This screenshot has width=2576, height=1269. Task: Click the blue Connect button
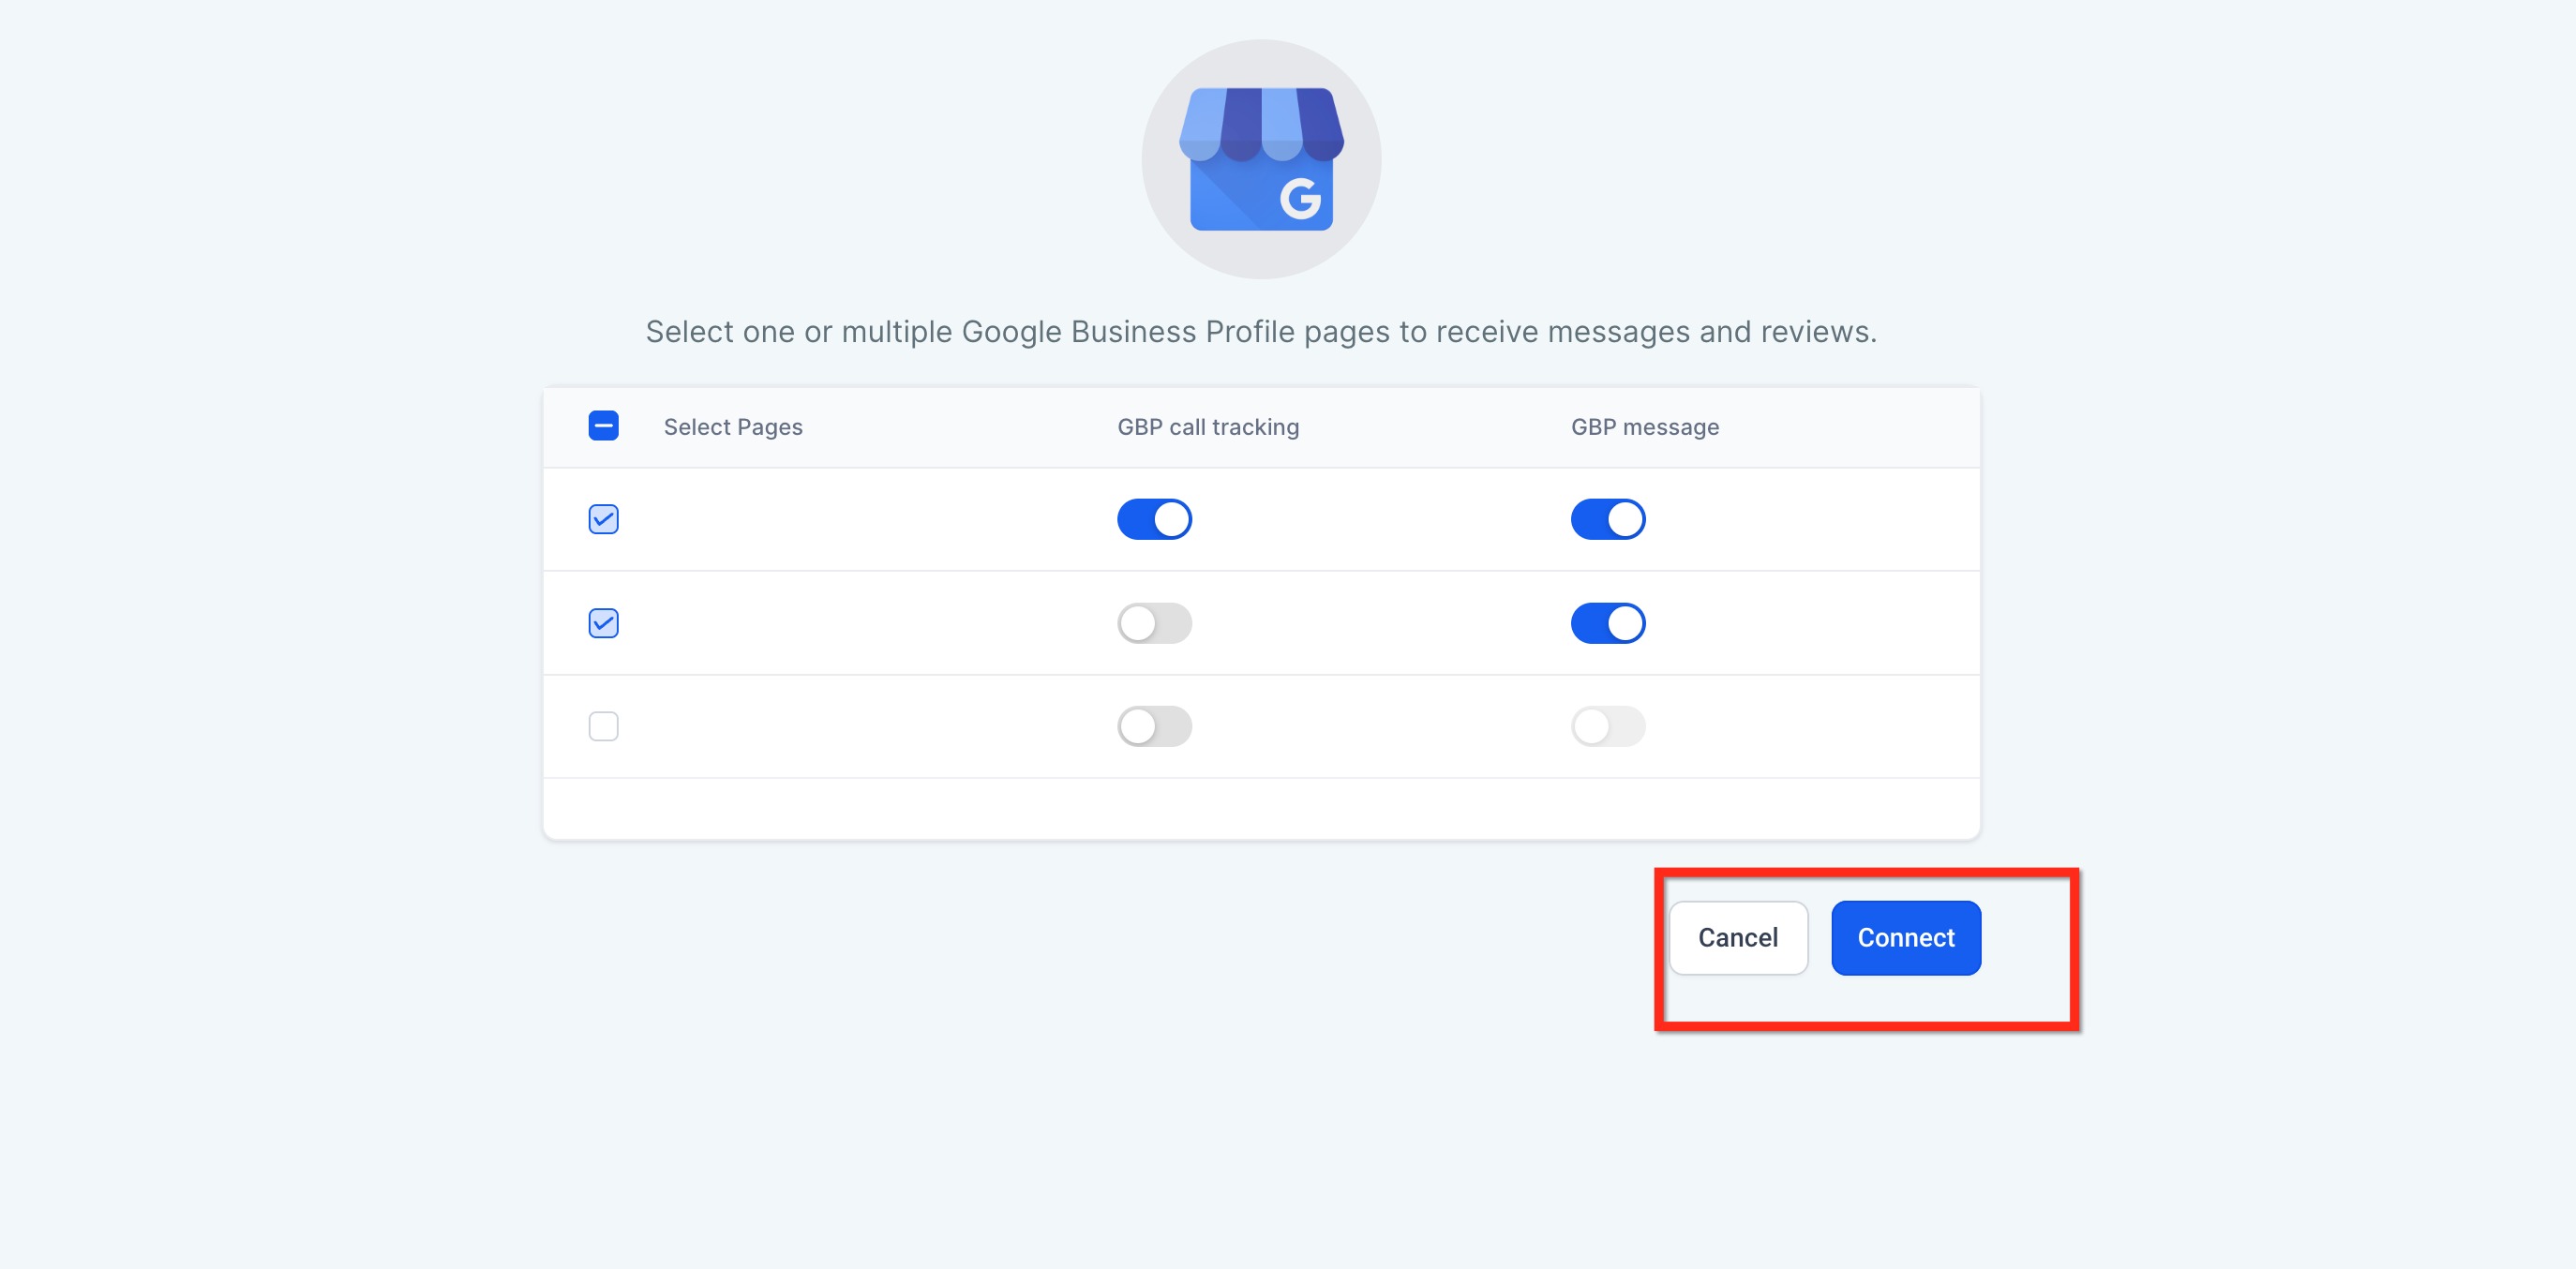1905,937
